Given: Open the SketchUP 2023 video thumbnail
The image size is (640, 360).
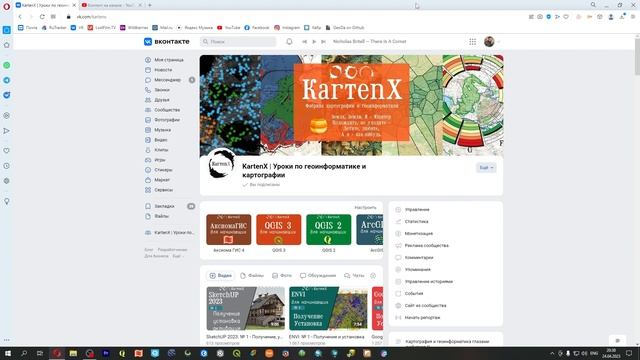Looking at the screenshot, I should (x=246, y=309).
